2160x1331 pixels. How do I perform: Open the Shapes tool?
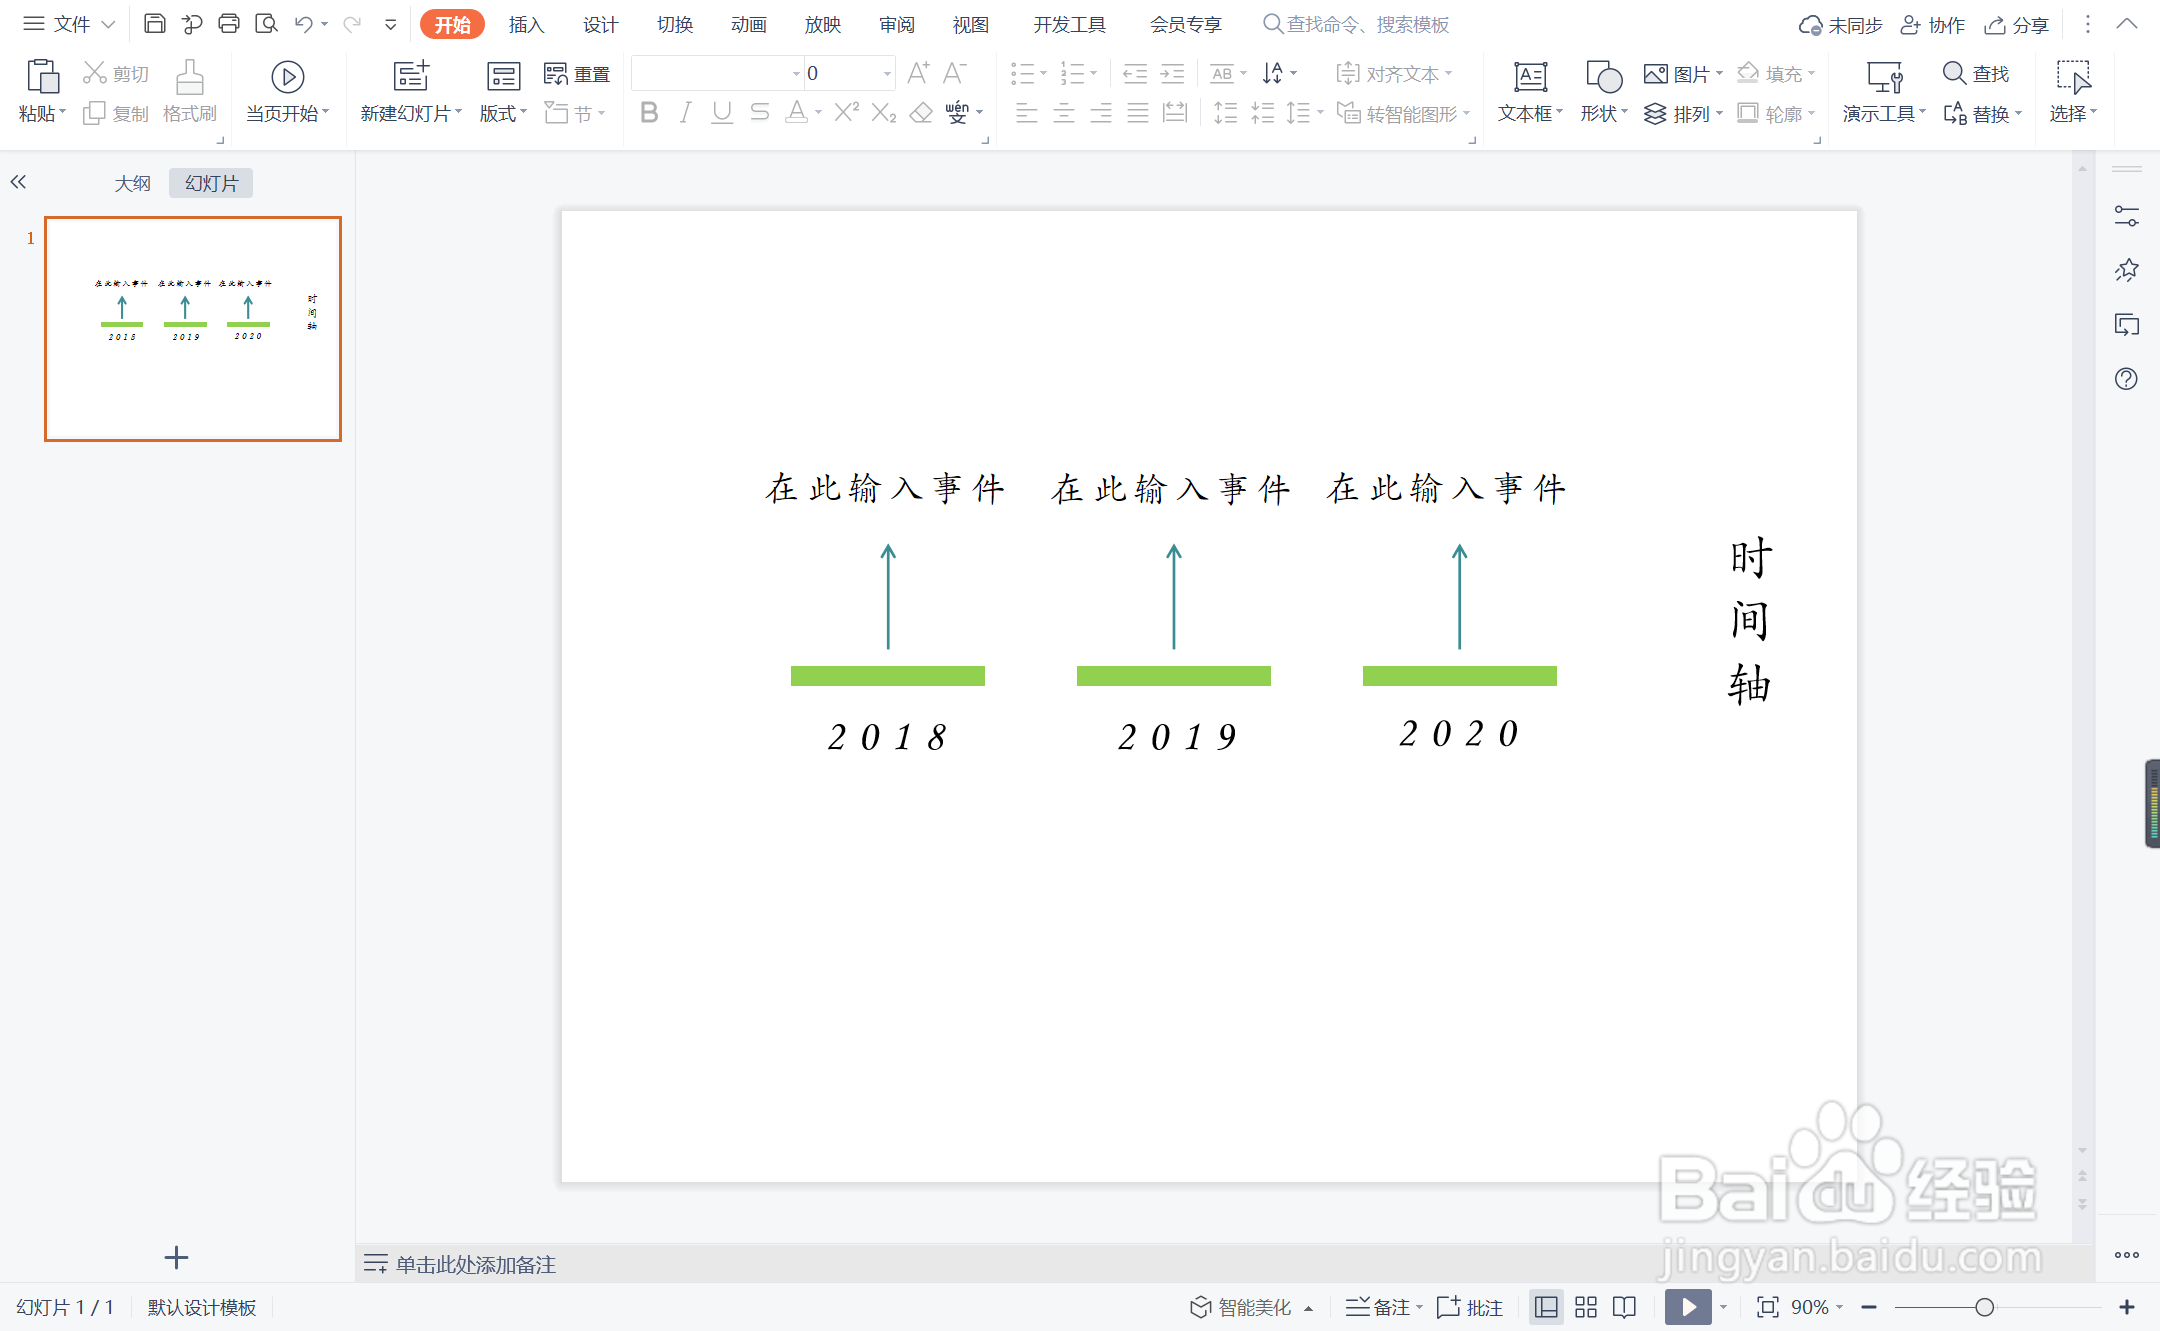click(1603, 78)
